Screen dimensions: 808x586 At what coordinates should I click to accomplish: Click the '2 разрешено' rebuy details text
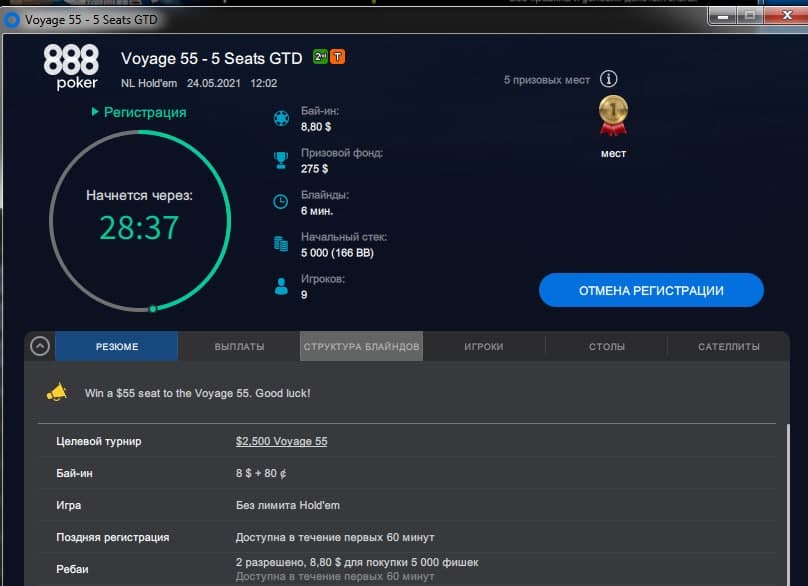(357, 562)
